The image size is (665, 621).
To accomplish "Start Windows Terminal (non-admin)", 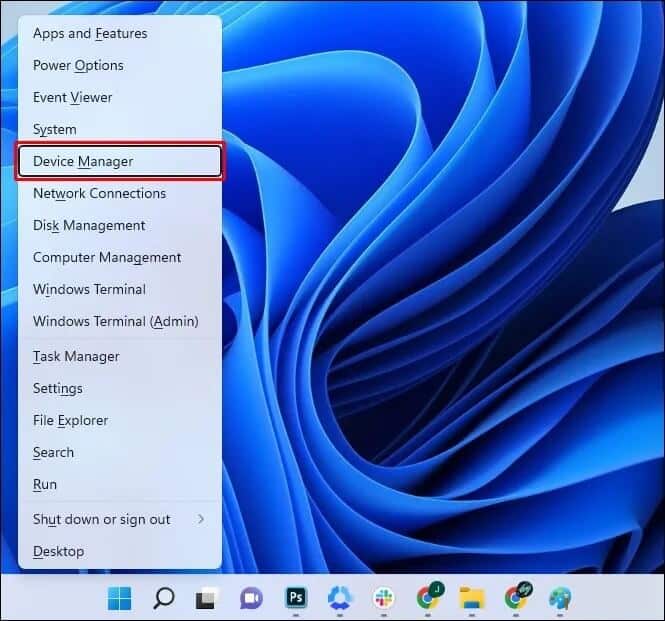I will click(120, 289).
